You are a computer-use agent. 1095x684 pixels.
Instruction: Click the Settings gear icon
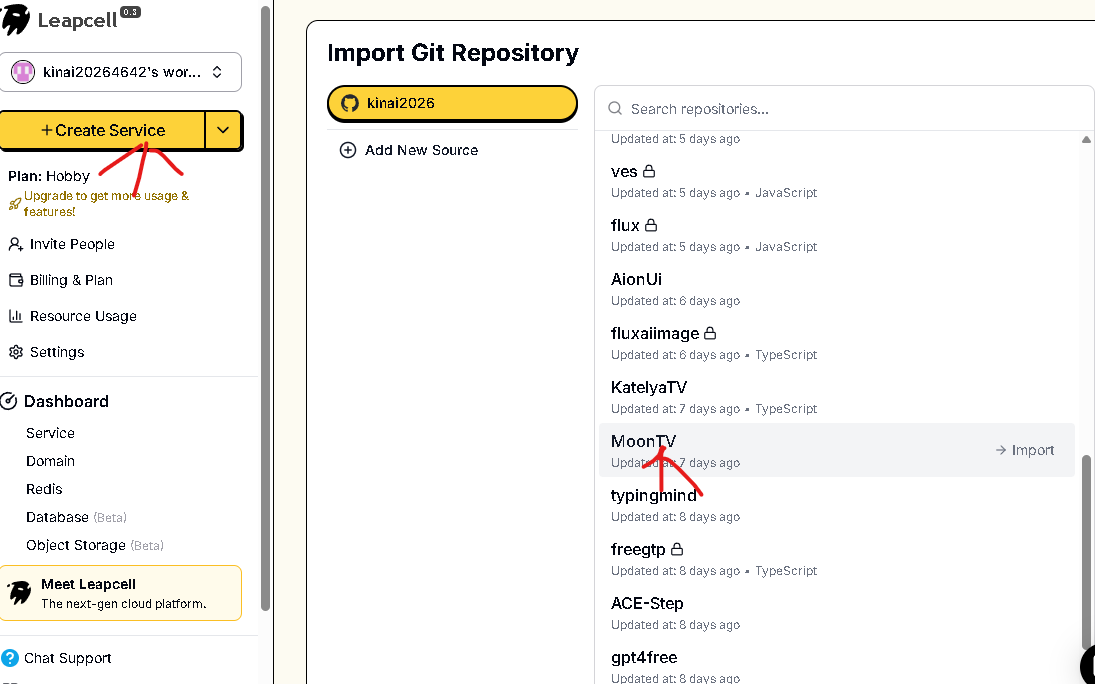pos(15,352)
